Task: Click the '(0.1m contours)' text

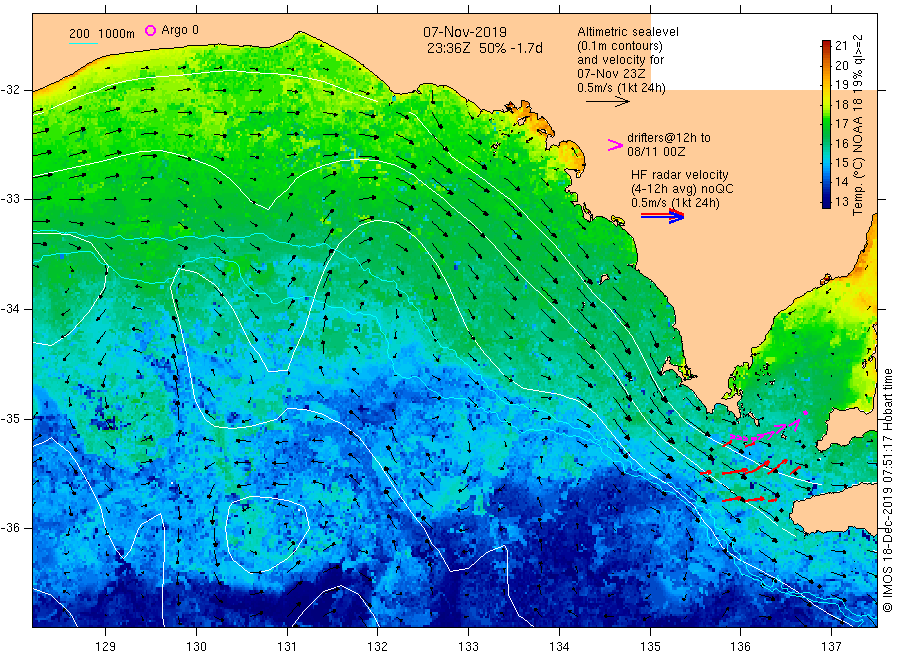Action: 620,46
